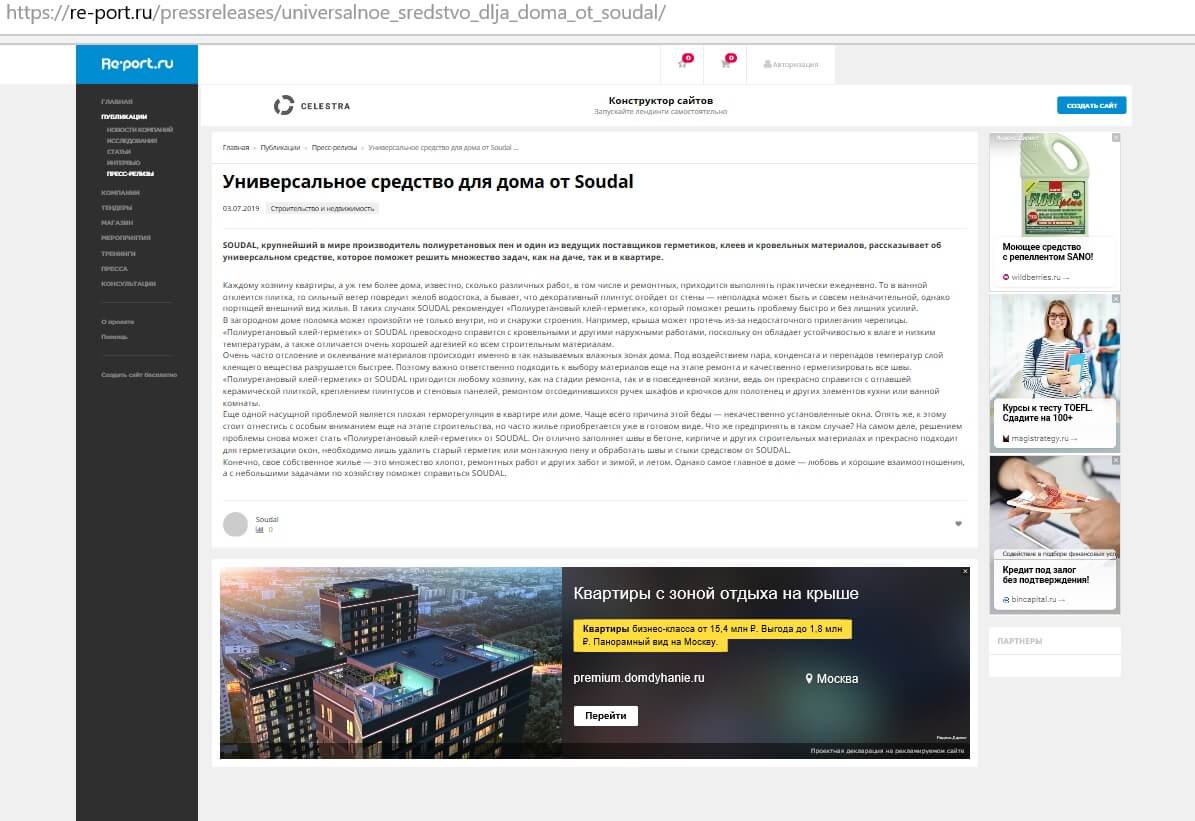1195x821 pixels.
Task: Click Моющее средство с репеллентом SANO text
Action: [1048, 252]
